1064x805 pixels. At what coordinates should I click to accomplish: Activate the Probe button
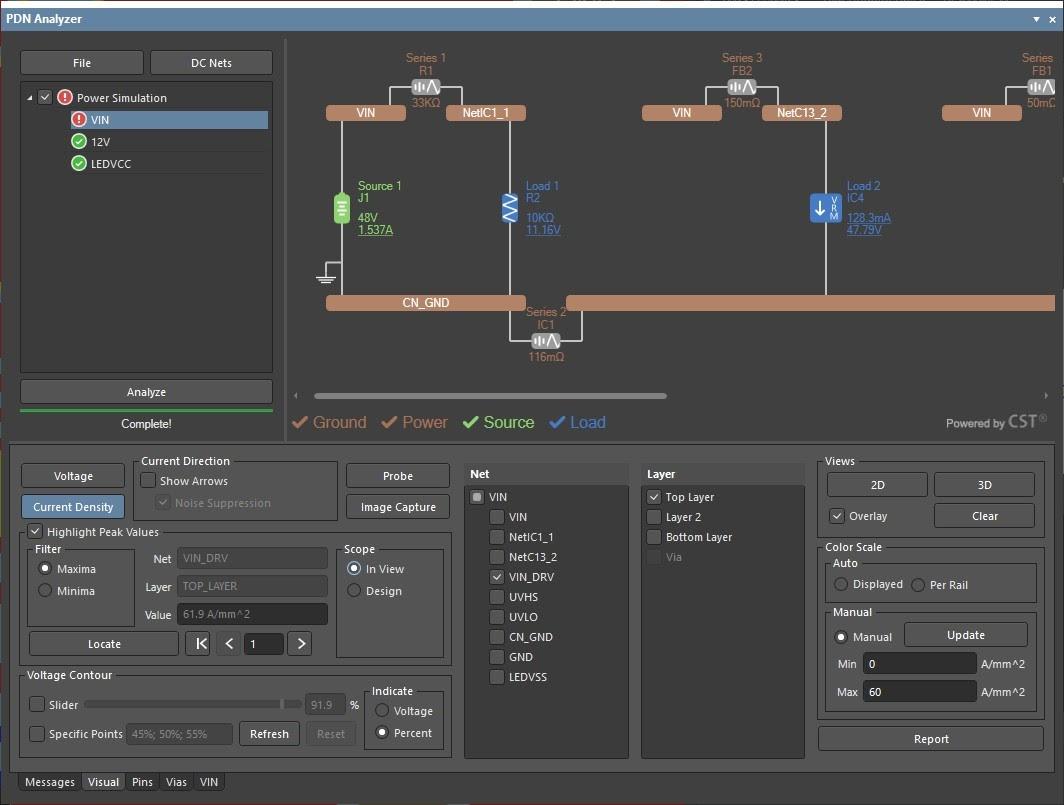coord(398,476)
